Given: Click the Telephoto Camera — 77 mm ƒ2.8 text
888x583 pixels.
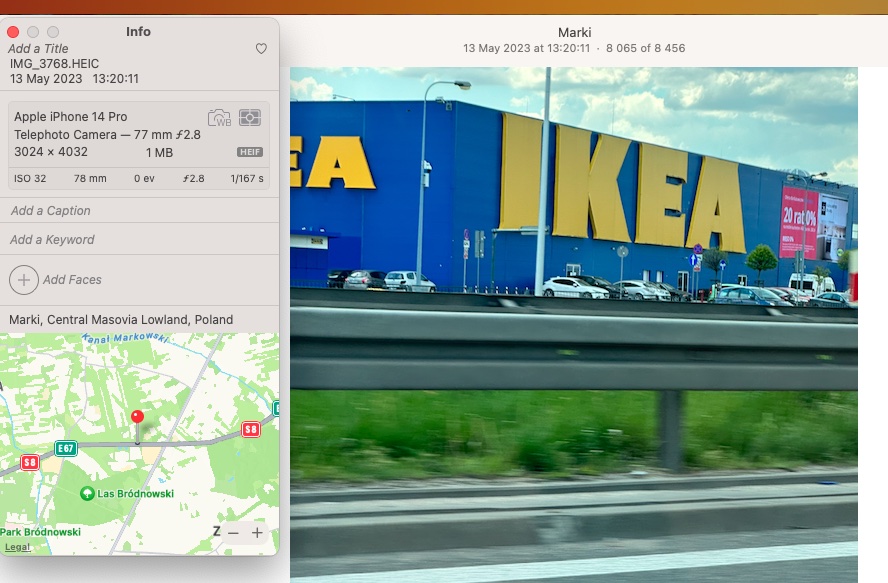Looking at the screenshot, I should coord(107,135).
